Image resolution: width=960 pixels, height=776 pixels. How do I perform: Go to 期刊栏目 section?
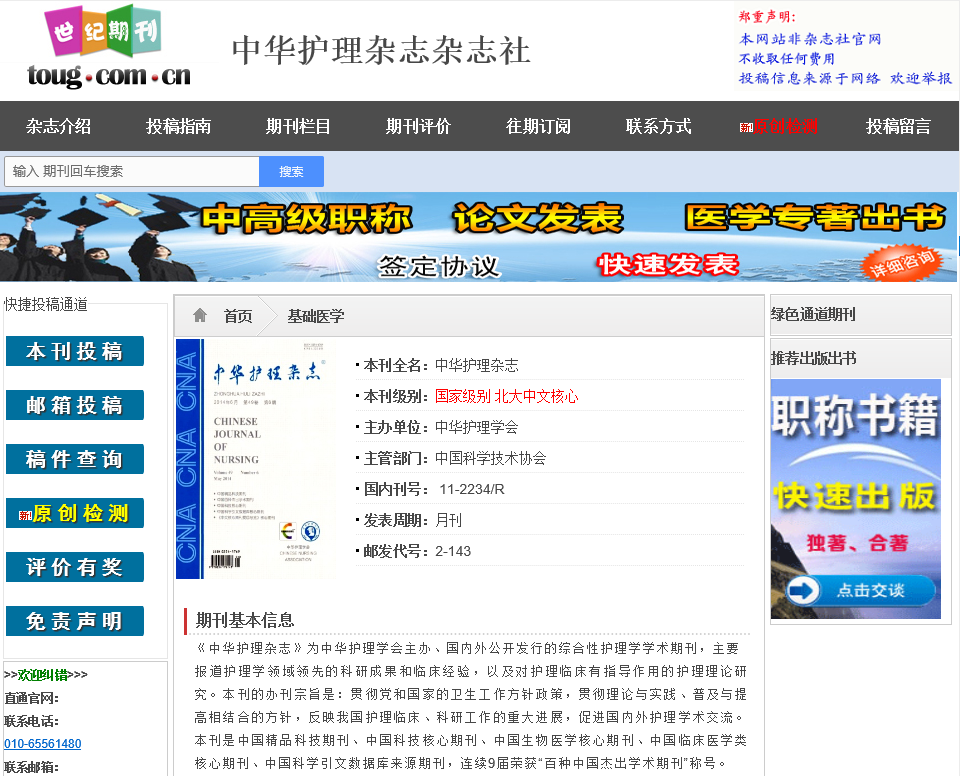point(298,126)
